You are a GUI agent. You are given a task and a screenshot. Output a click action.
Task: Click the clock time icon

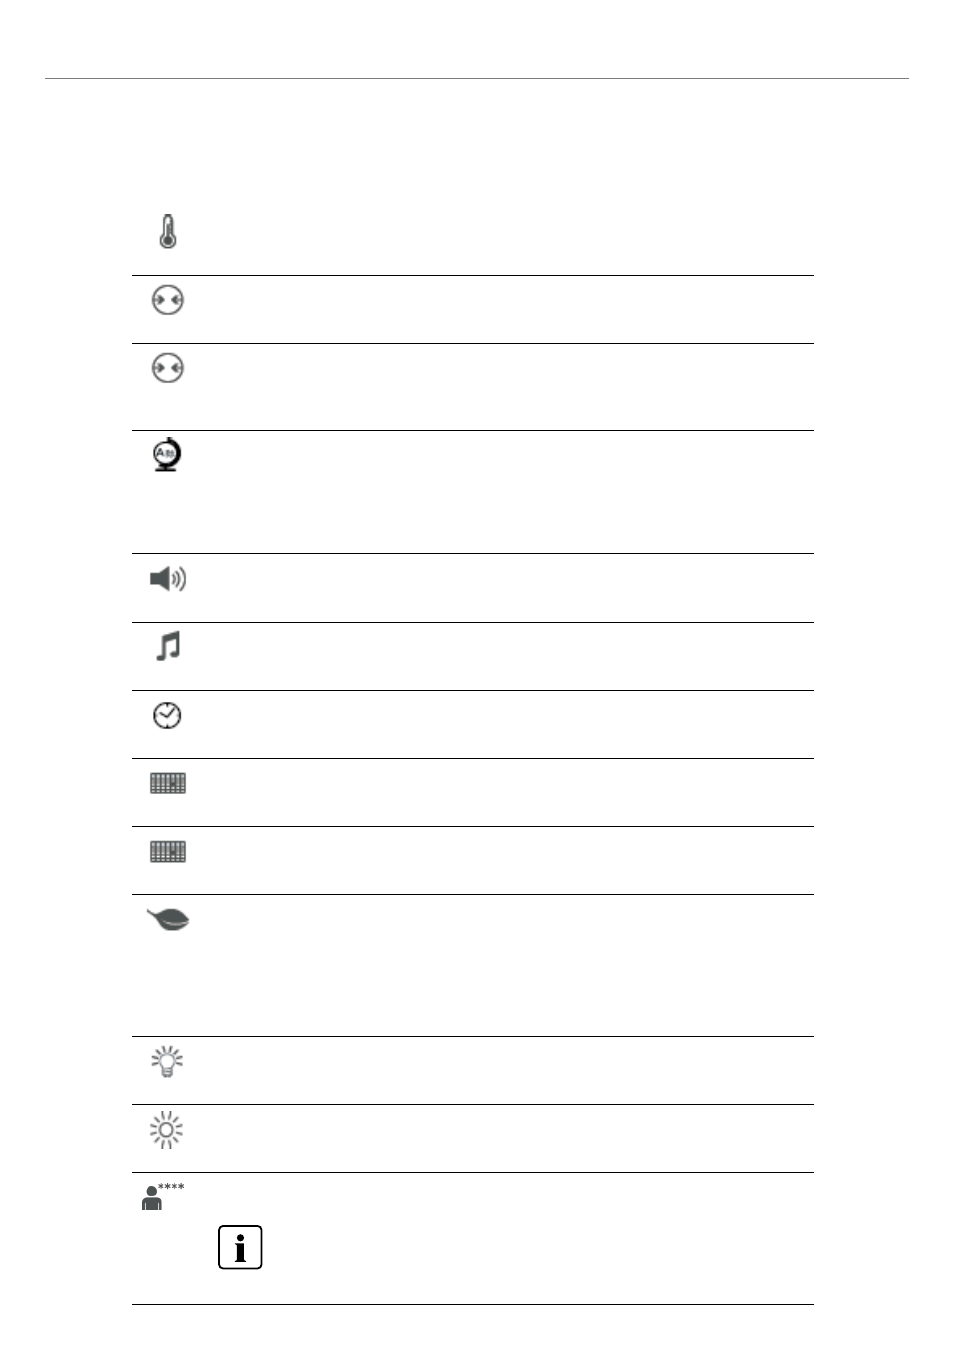[x=167, y=715]
